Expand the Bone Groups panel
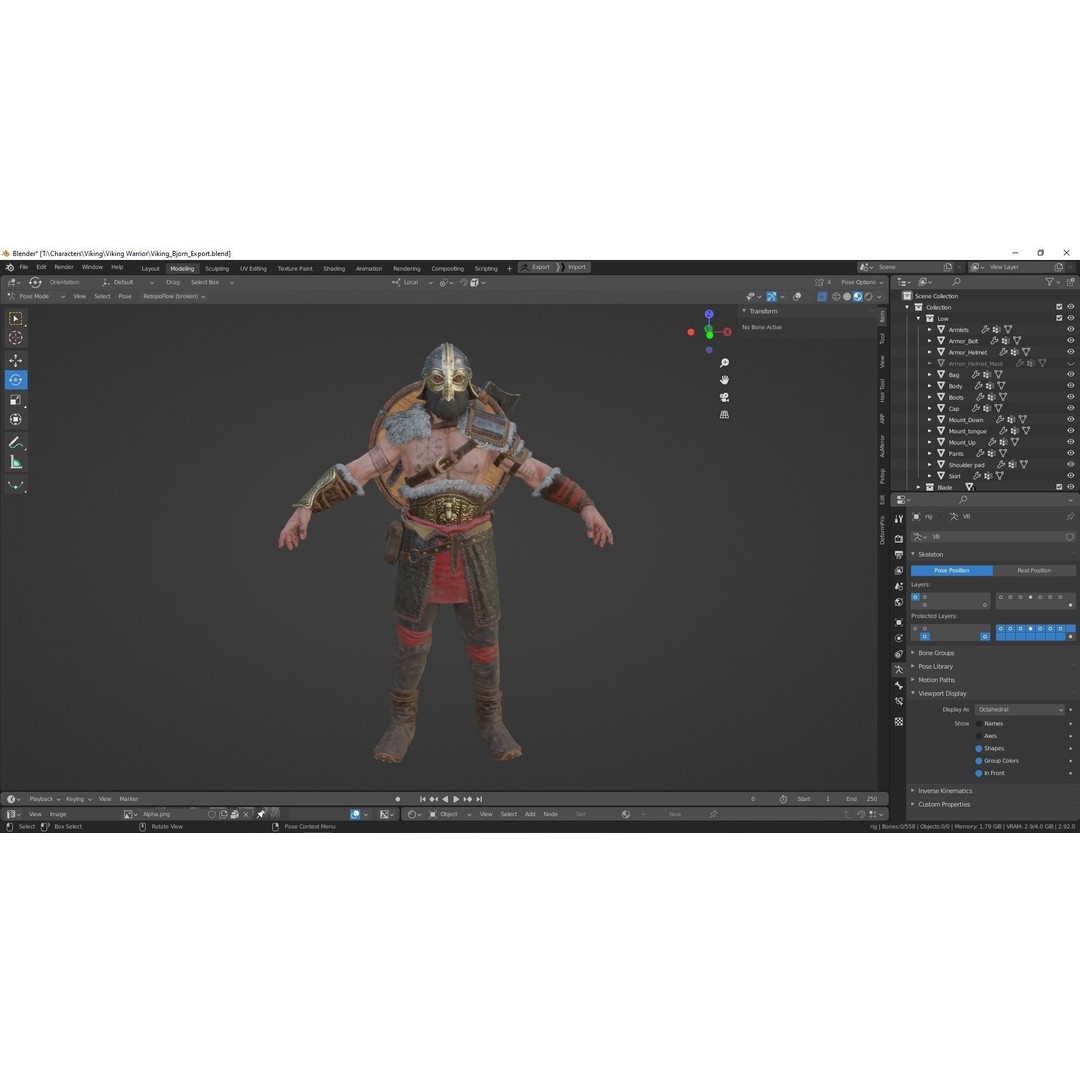The image size is (1080, 1080). [x=935, y=653]
